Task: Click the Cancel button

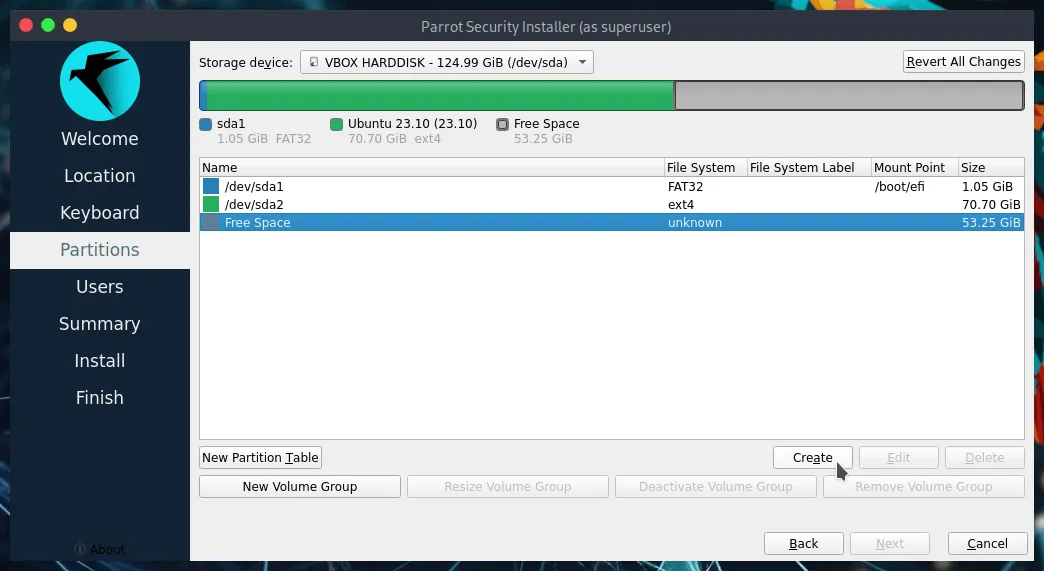Action: [x=987, y=544]
